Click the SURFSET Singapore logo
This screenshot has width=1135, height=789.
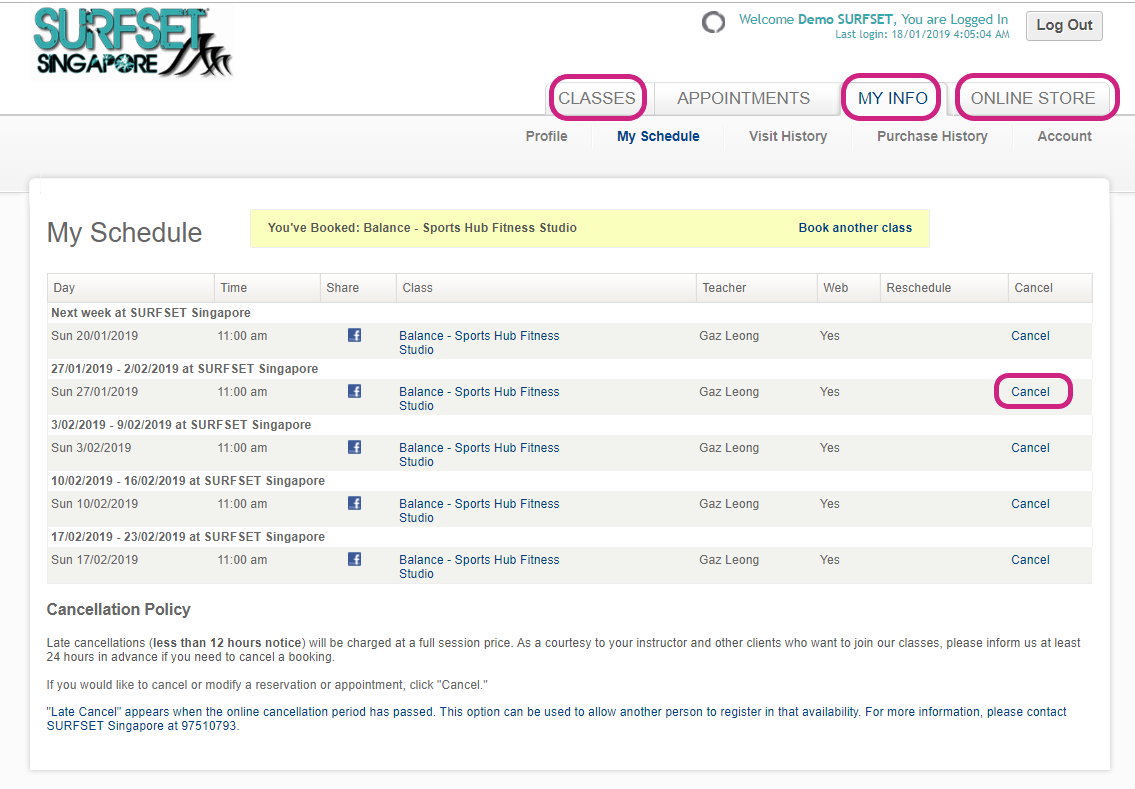[x=133, y=42]
